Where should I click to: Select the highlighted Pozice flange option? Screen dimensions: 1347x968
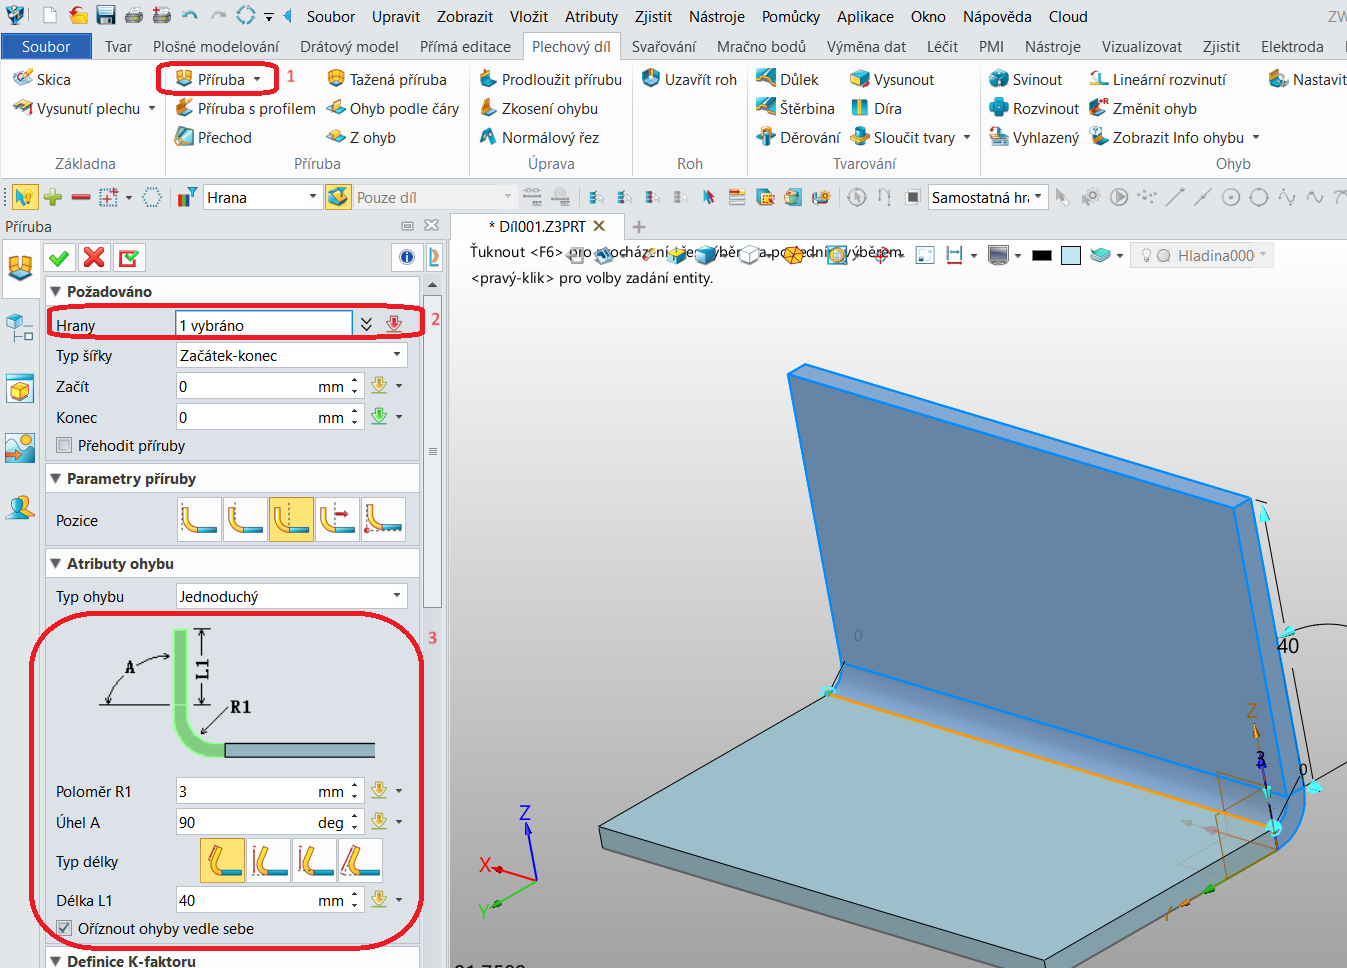point(291,519)
